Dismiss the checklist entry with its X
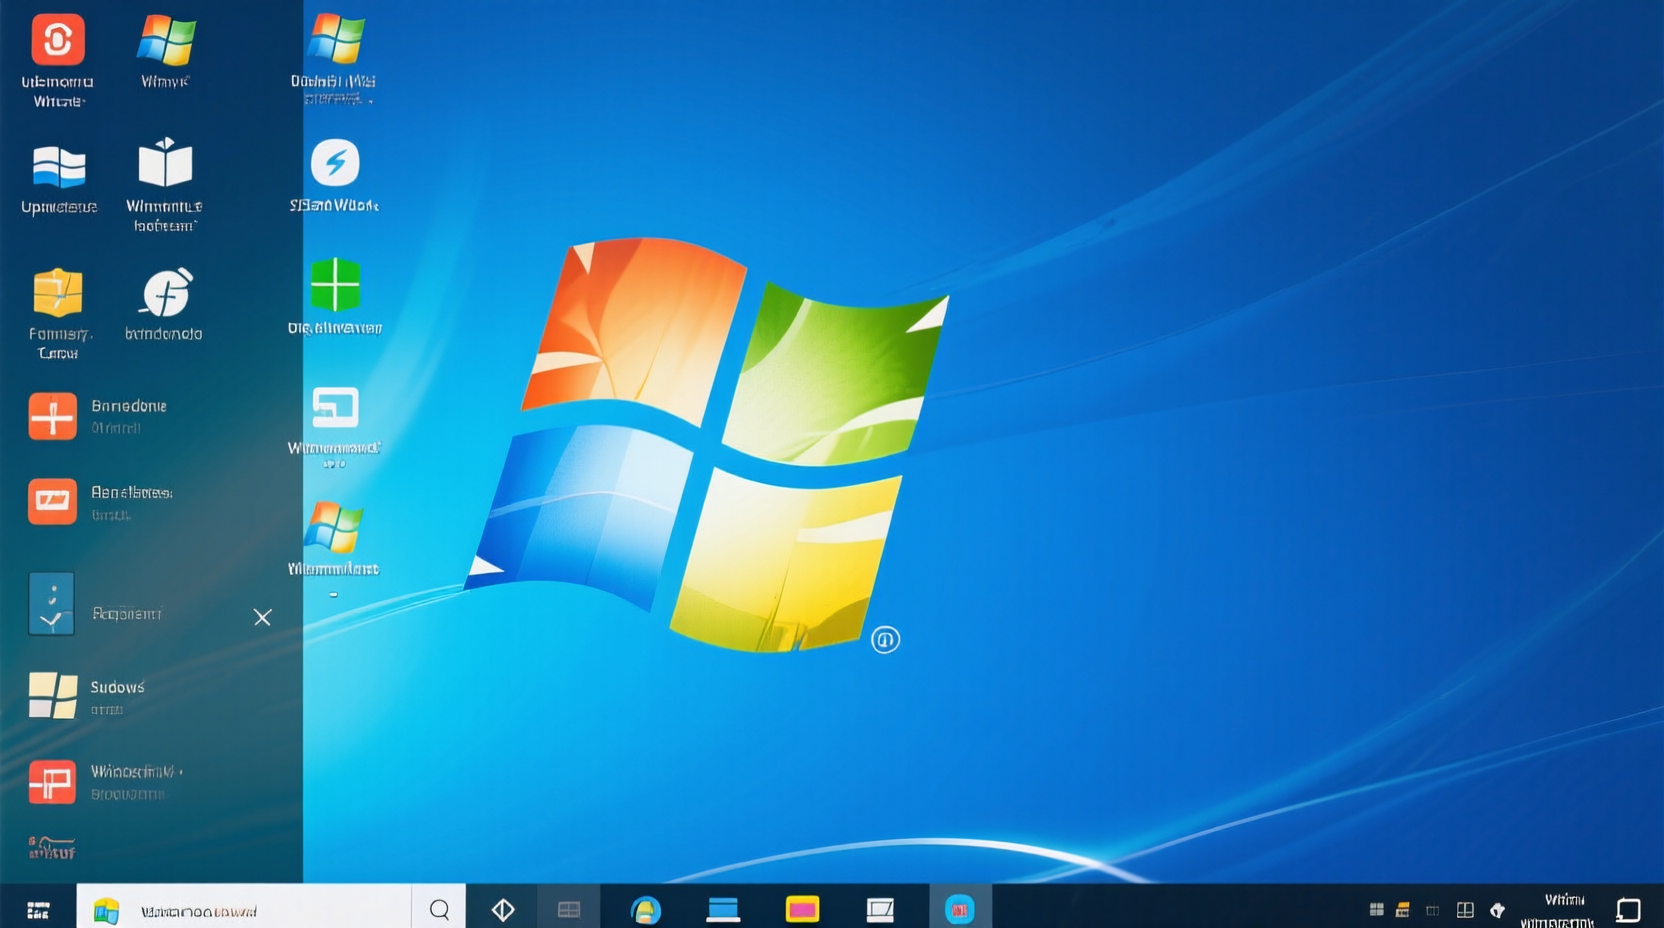 point(262,617)
